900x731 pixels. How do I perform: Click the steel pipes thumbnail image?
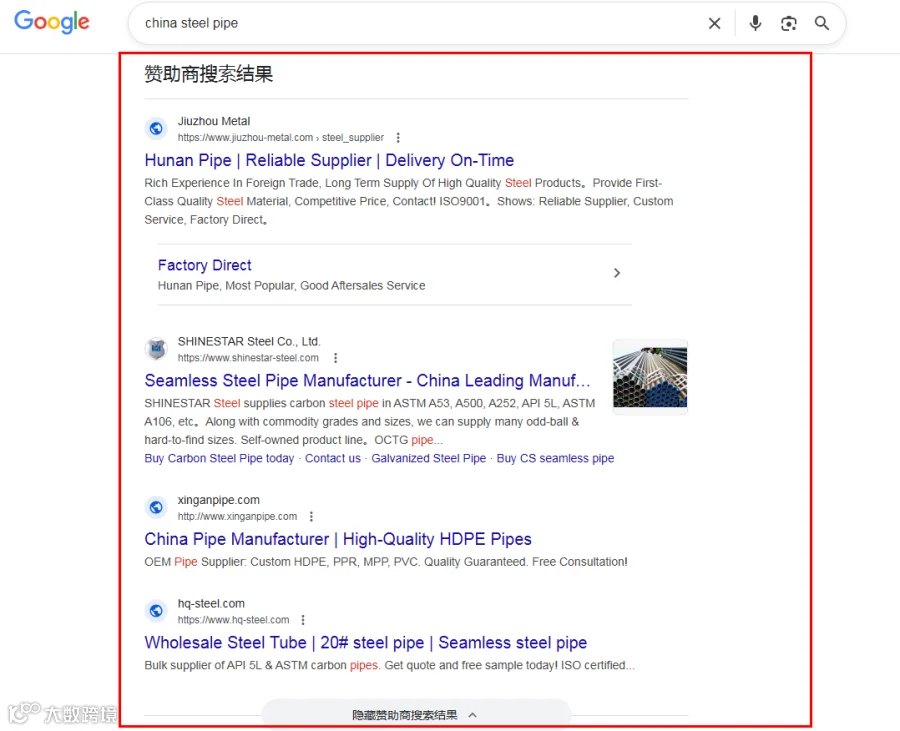650,376
